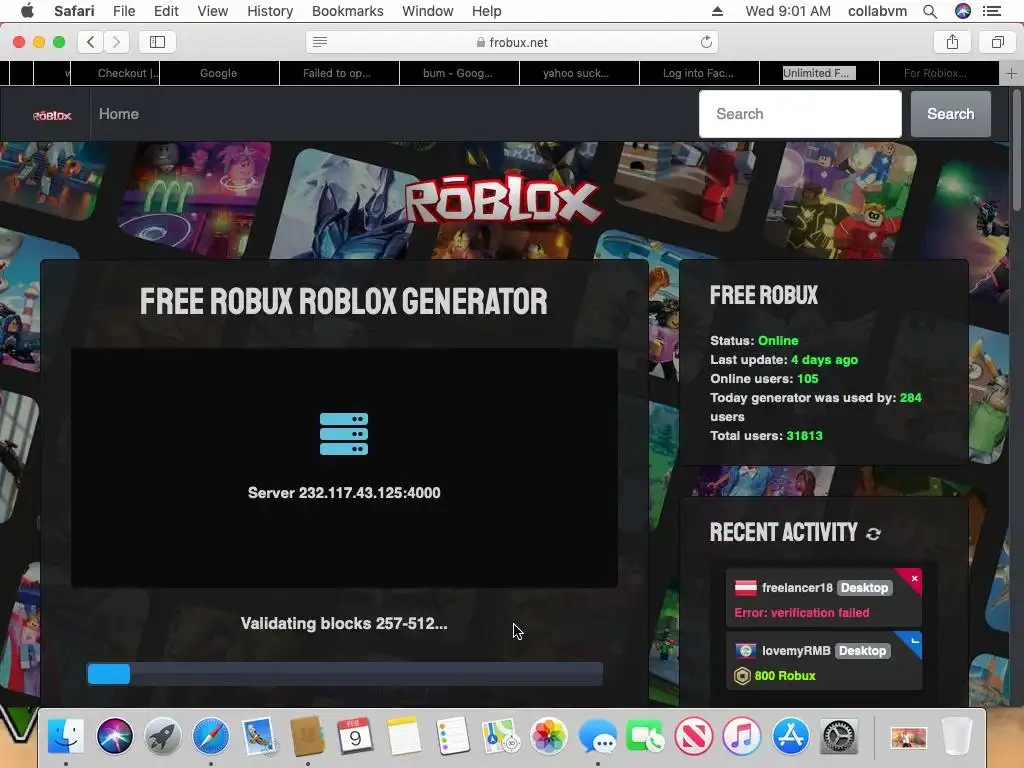The width and height of the screenshot is (1024, 768).
Task: Show the Safari sidebar
Action: click(157, 42)
